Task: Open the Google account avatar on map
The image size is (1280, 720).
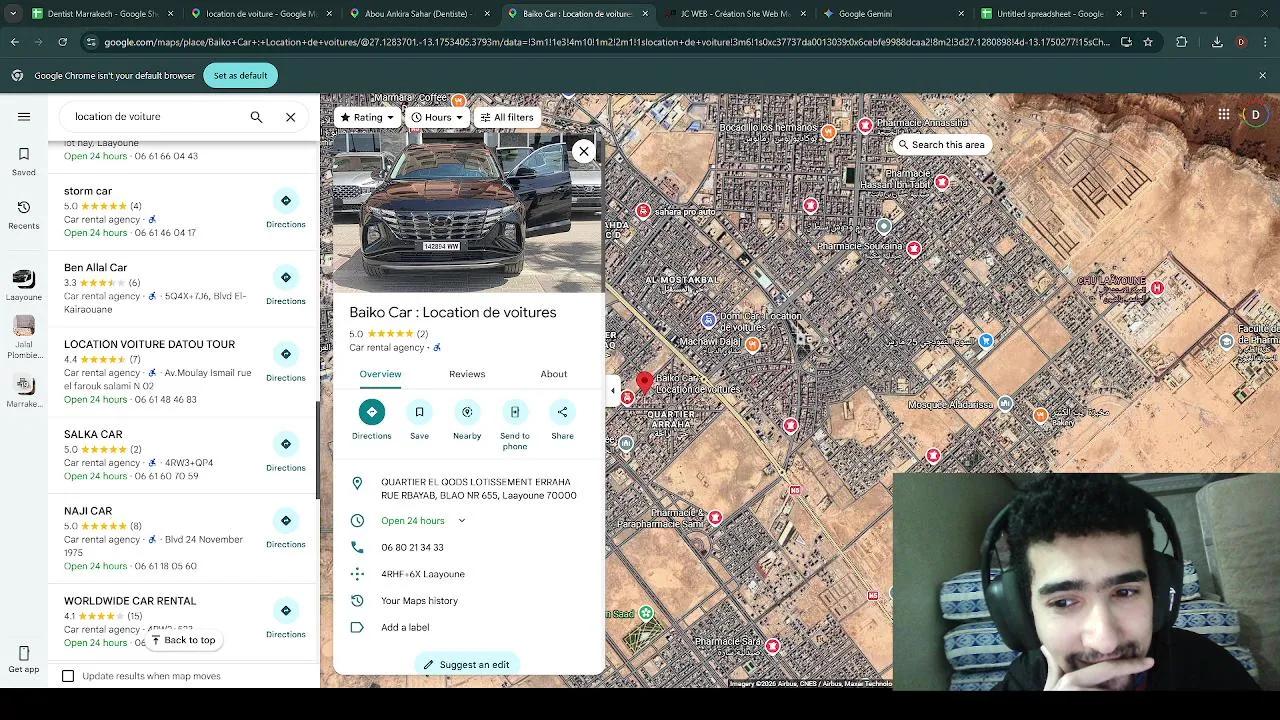Action: [x=1255, y=115]
